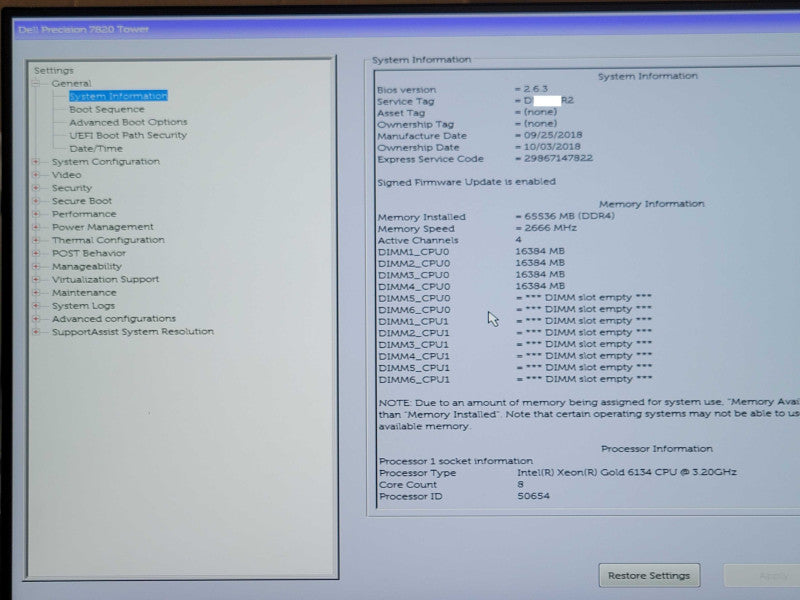Click Processor Type Xeon Gold 6134 value
The height and width of the screenshot is (600, 800).
coord(627,472)
